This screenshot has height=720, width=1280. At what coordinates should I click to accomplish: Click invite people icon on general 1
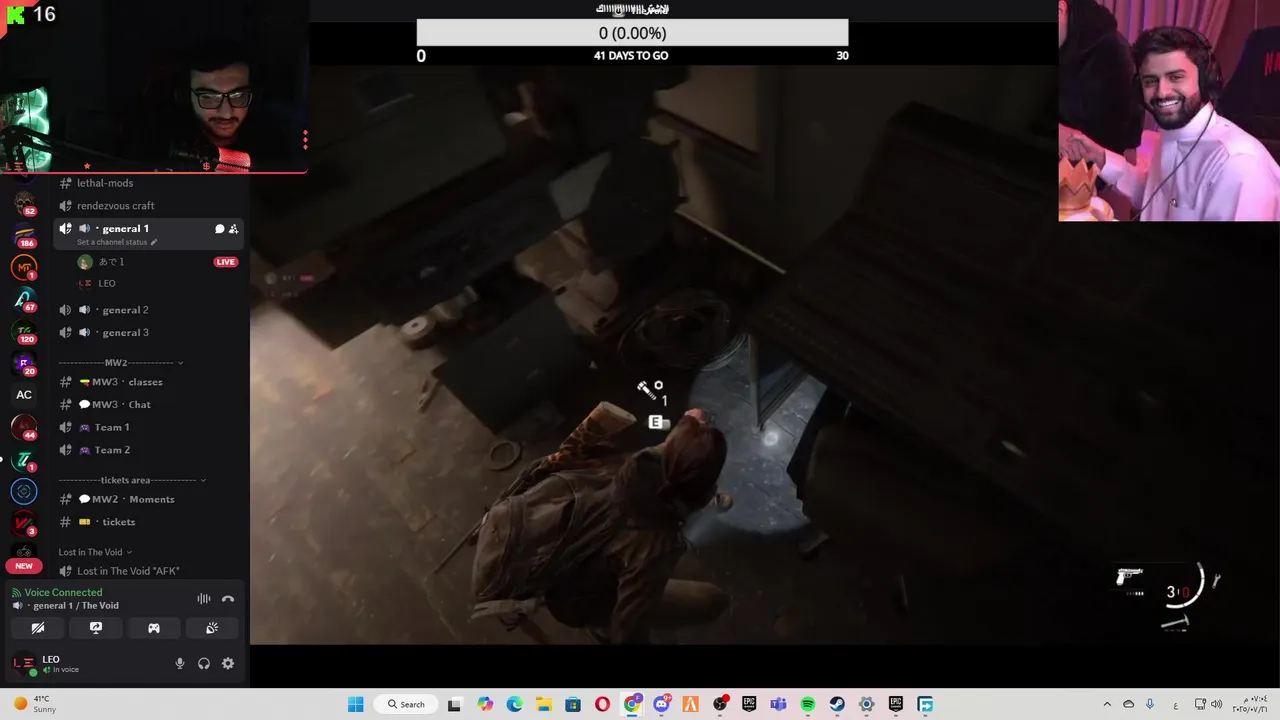tap(233, 229)
